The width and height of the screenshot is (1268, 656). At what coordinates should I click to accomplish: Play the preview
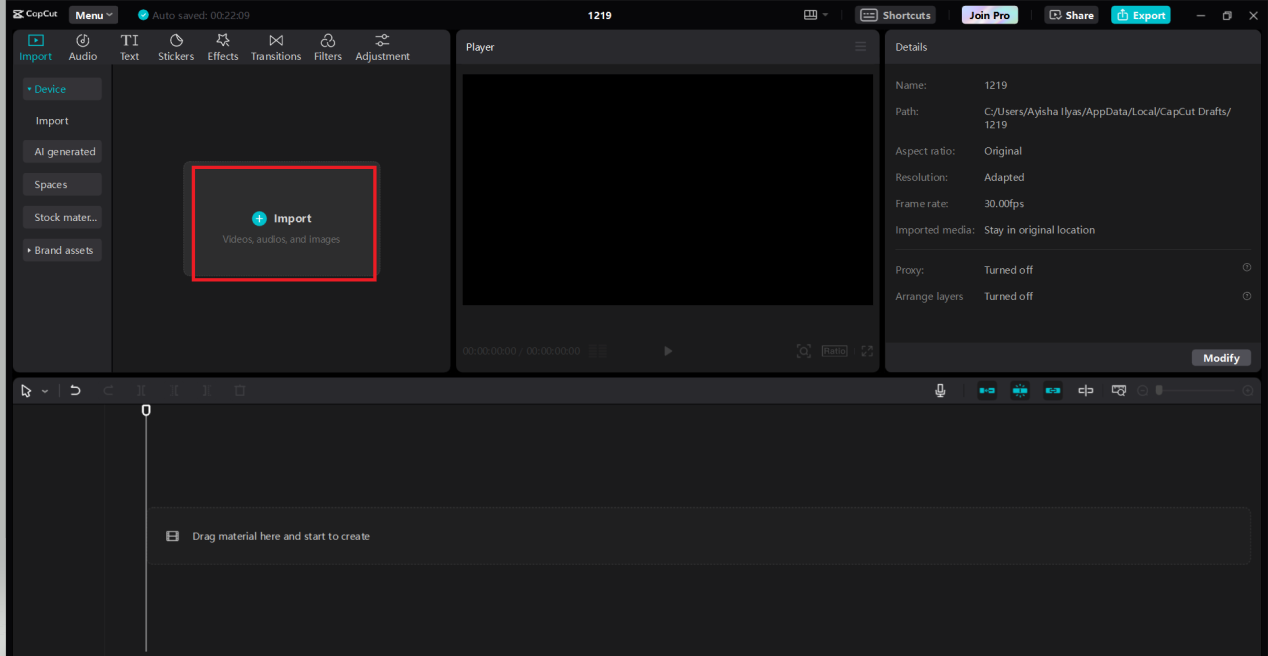668,351
